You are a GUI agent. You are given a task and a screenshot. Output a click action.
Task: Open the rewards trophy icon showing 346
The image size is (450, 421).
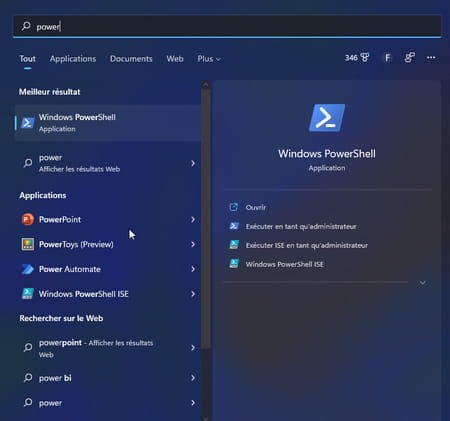pos(357,58)
